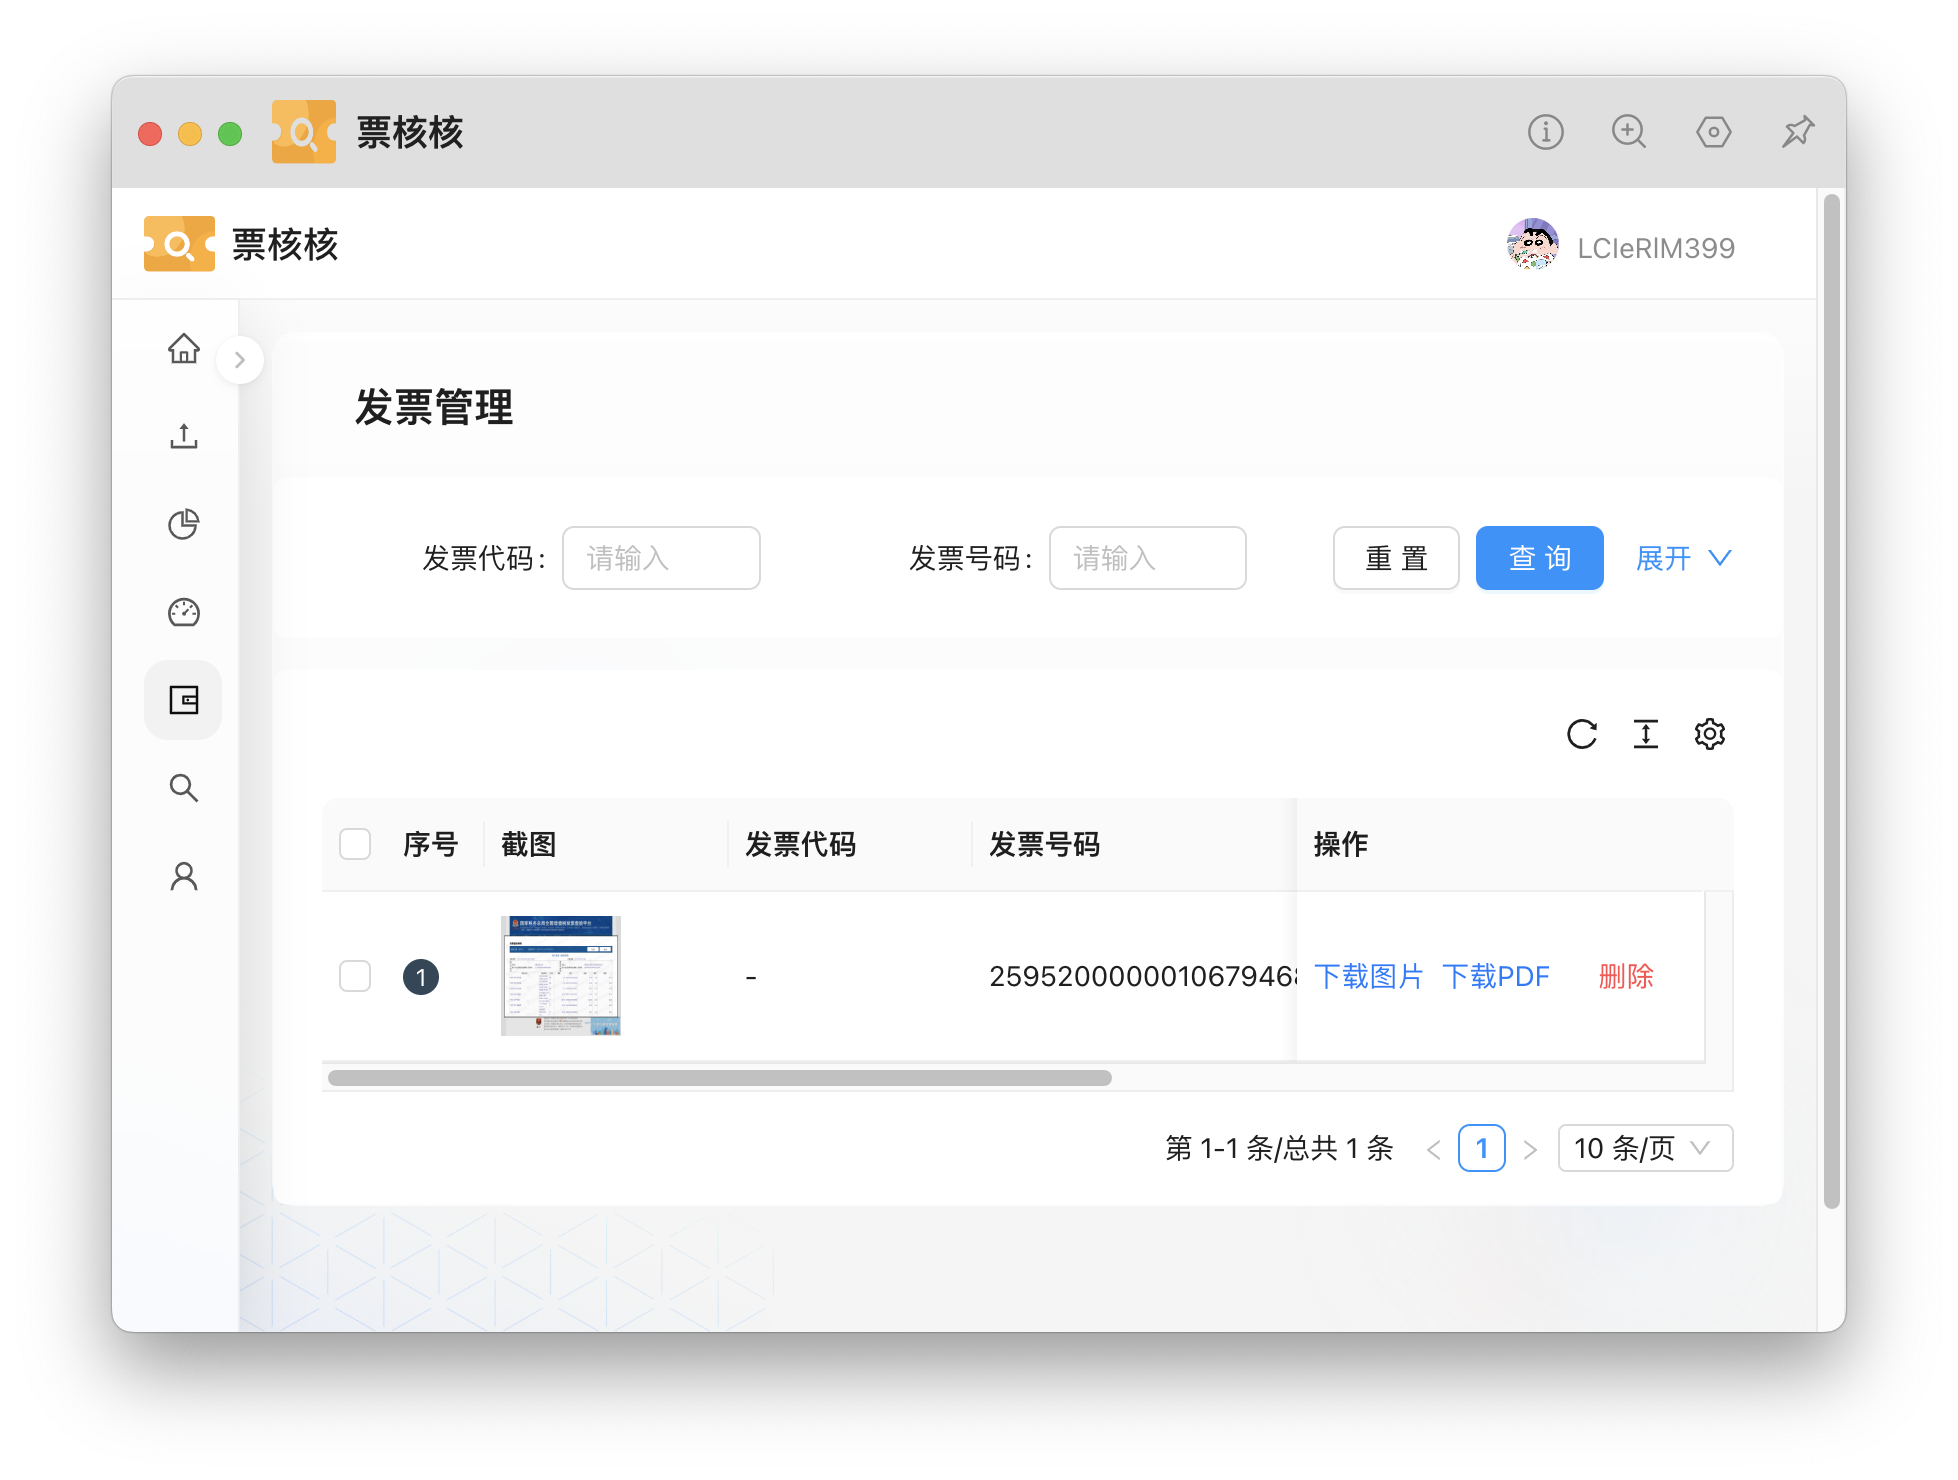Viewport: 1958px width, 1480px height.
Task: Check the checkbox for row 1
Action: pos(355,976)
